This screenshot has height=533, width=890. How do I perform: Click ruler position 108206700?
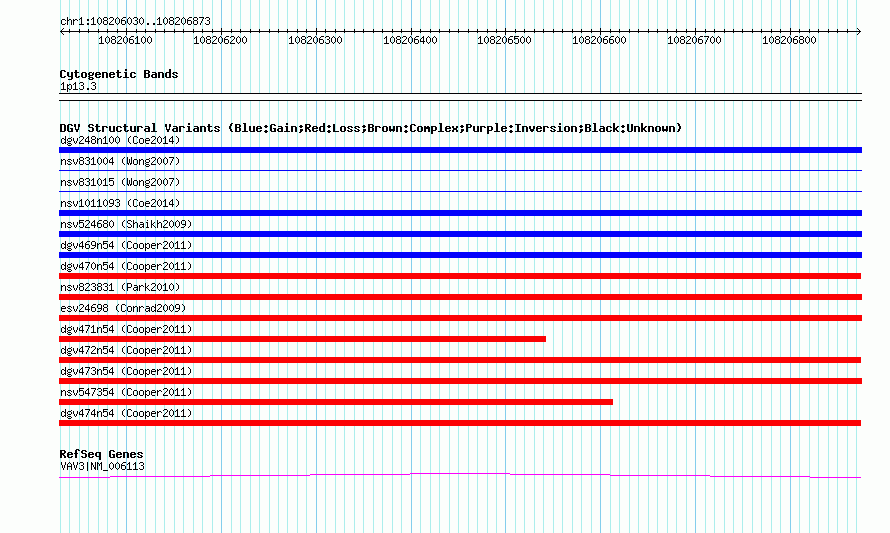click(x=694, y=40)
